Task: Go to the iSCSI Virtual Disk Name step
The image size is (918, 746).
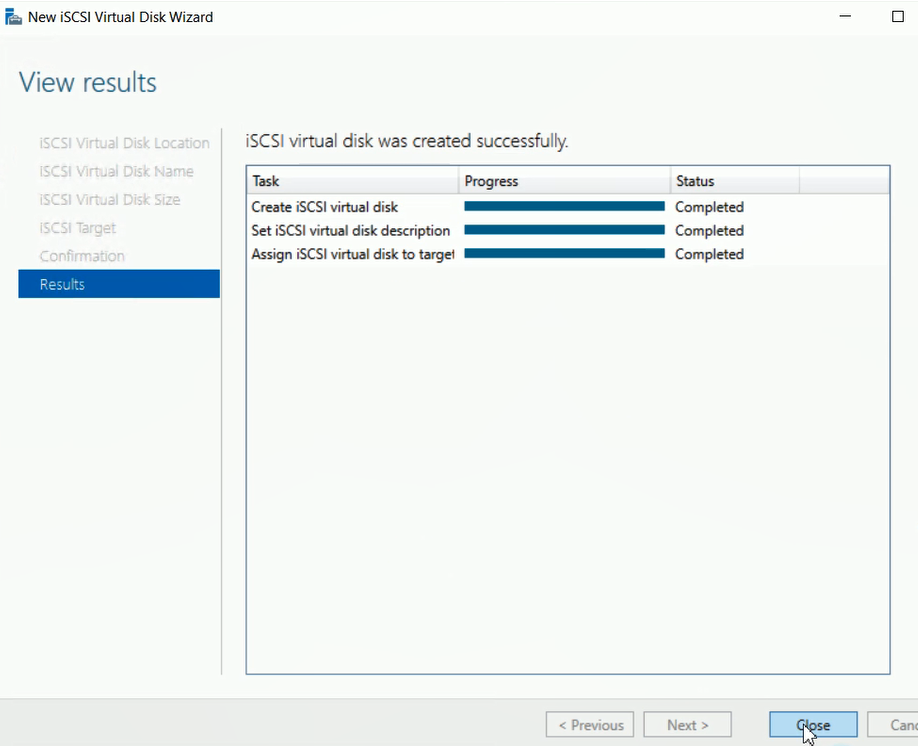Action: (x=116, y=171)
